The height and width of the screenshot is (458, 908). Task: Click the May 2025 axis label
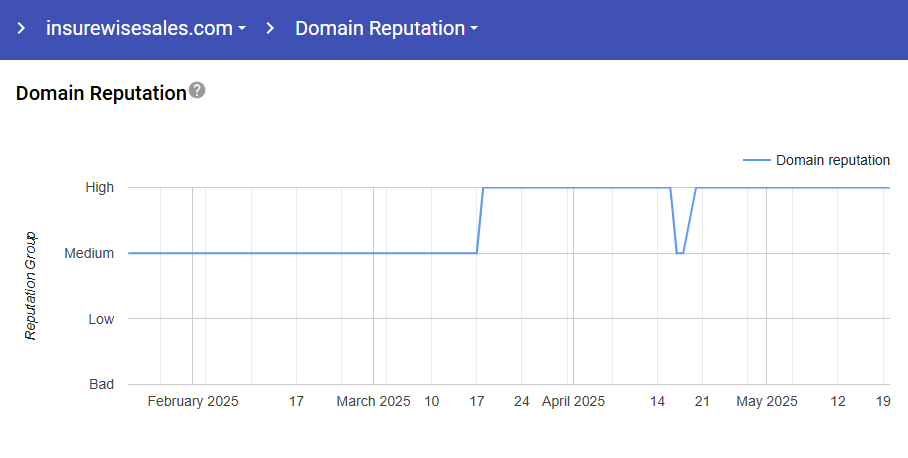(767, 401)
